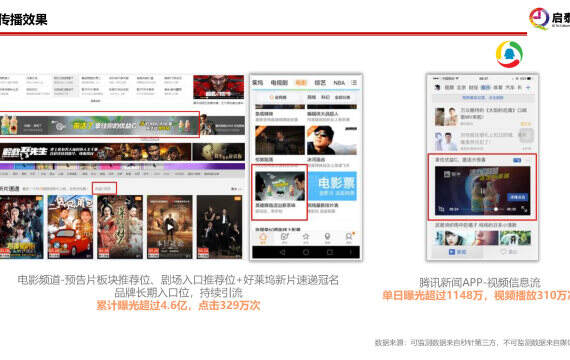Tap the Android back triangle button

(283, 252)
